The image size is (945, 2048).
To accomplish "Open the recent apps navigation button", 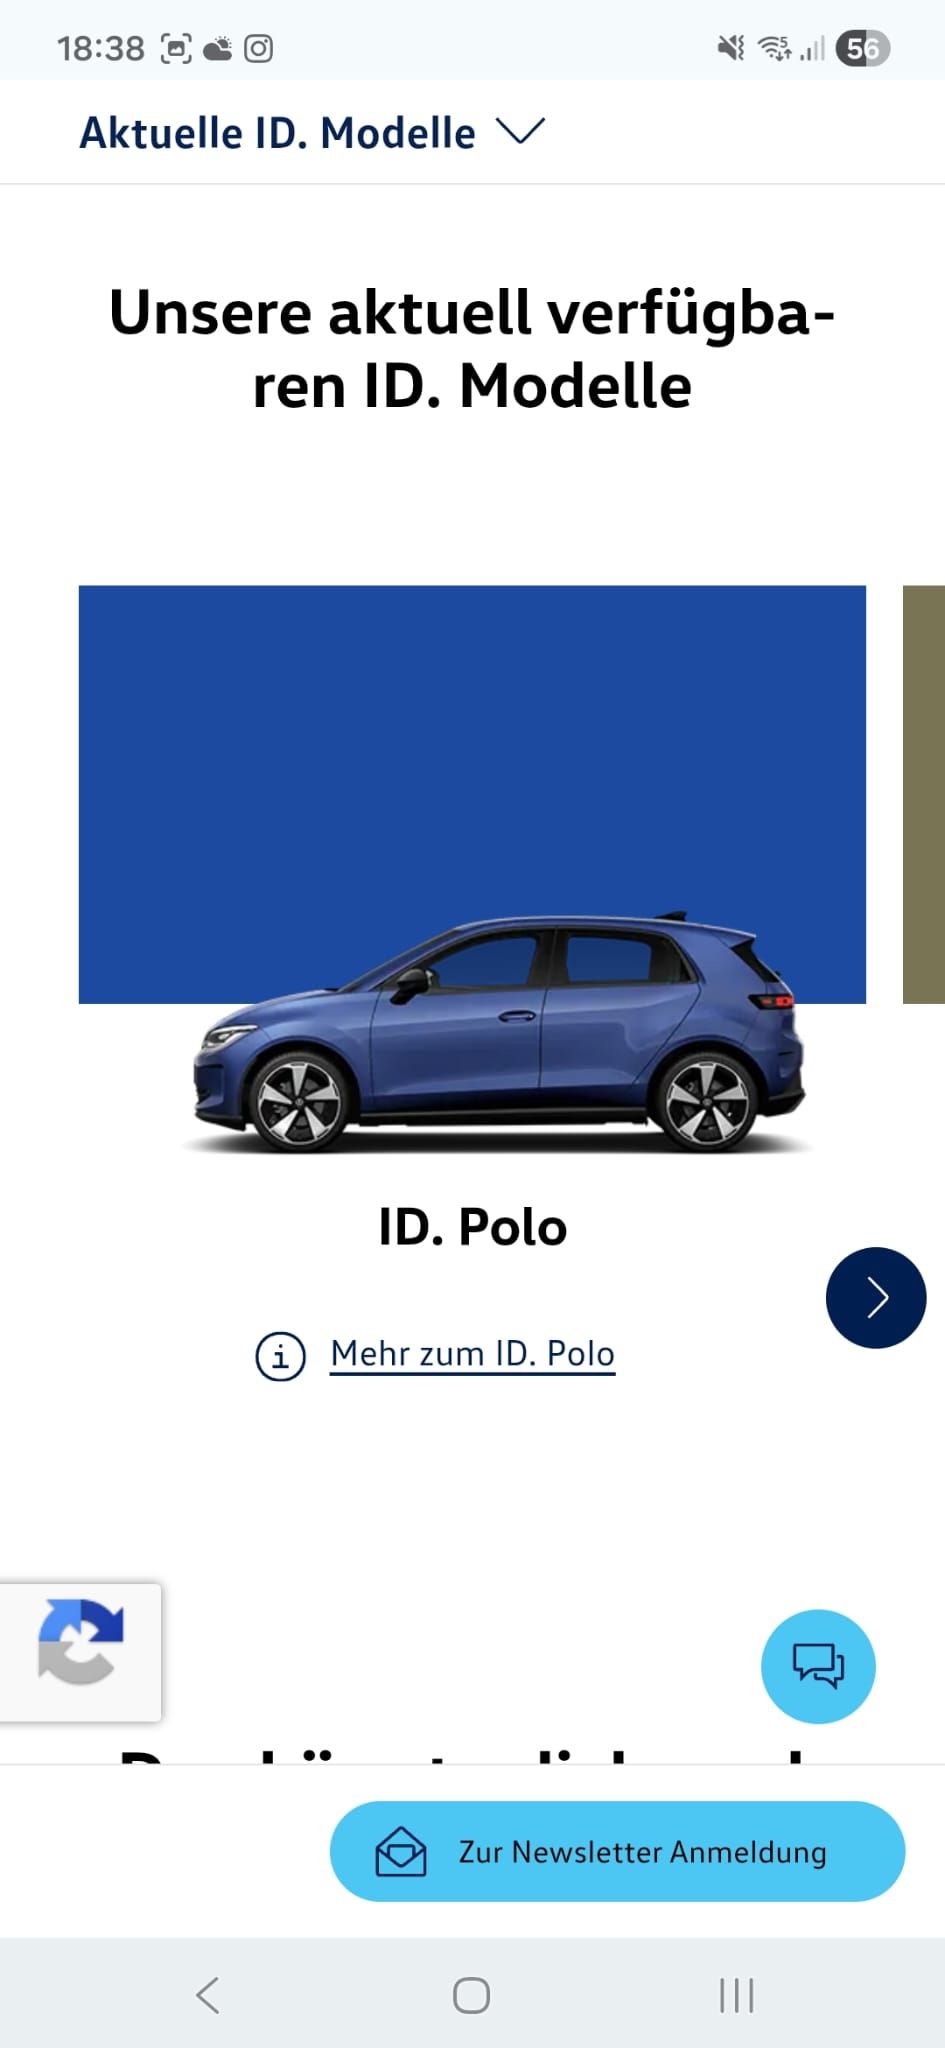I will click(x=736, y=1995).
